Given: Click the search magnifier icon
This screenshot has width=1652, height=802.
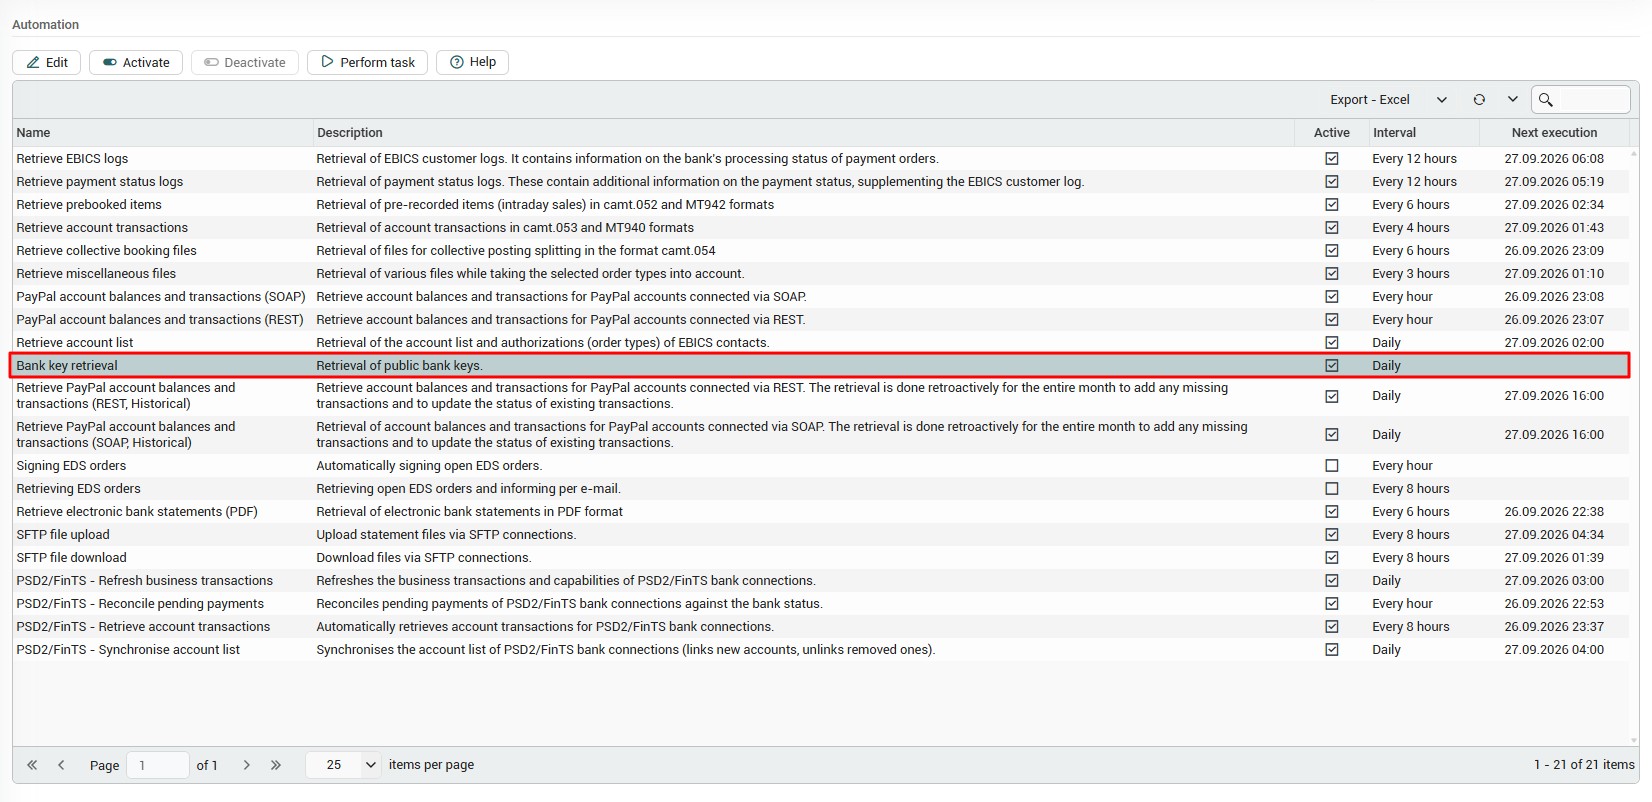Looking at the screenshot, I should (1545, 100).
